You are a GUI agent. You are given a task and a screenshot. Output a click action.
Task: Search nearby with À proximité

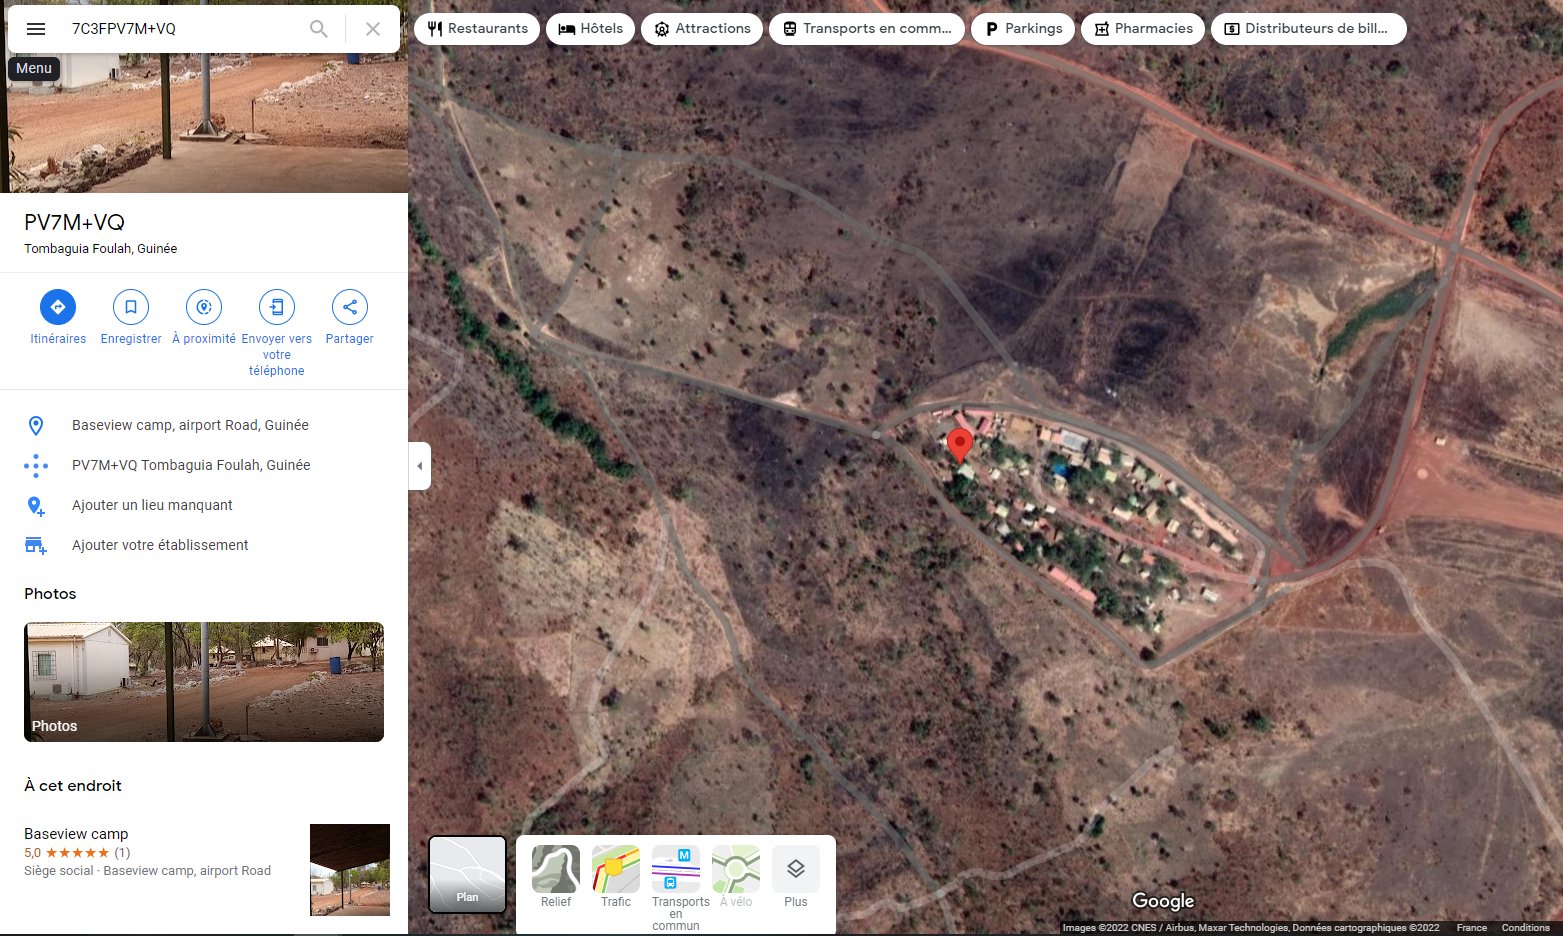pos(204,318)
